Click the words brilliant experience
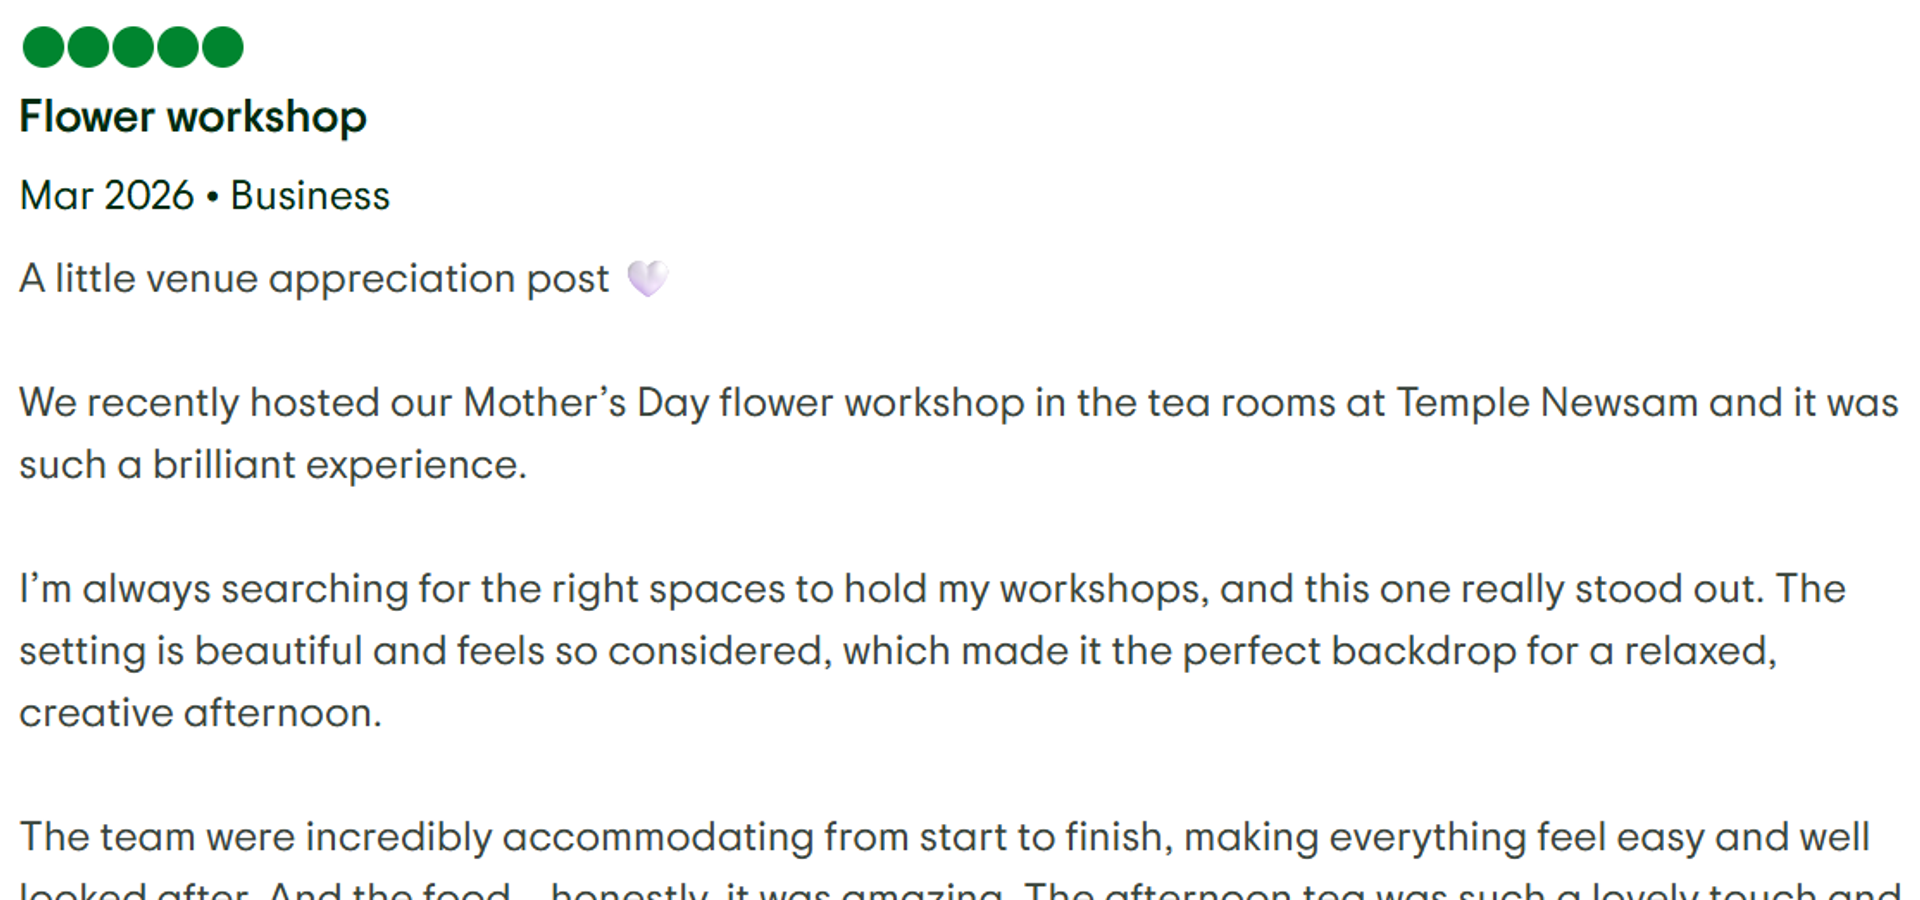1920x900 pixels. (340, 466)
